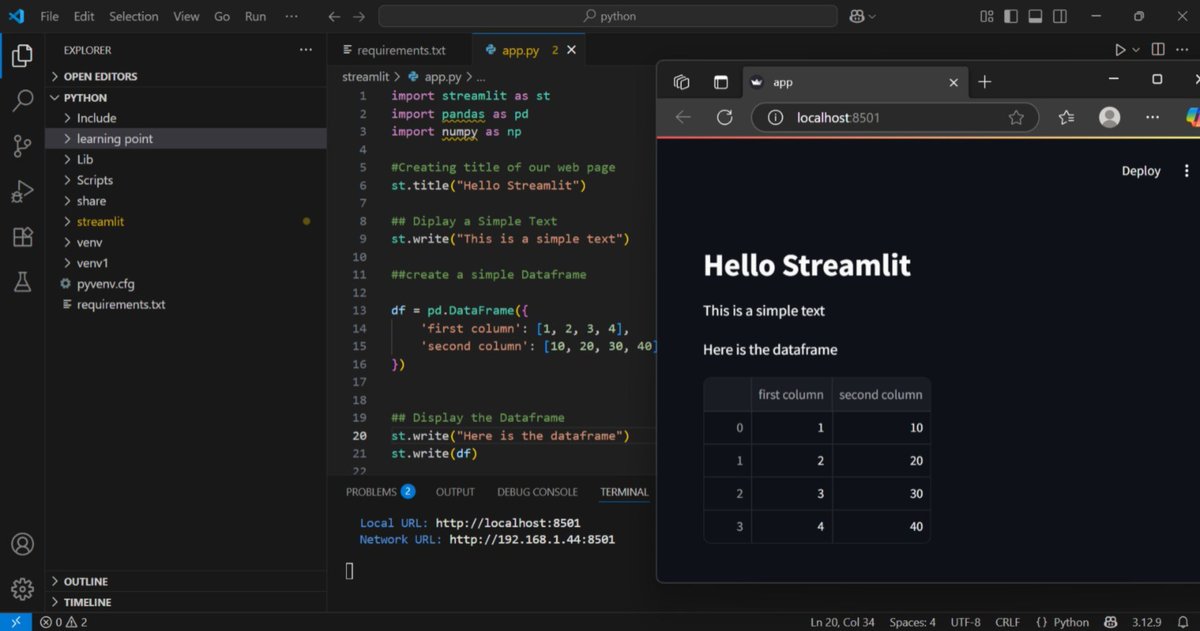1200x631 pixels.
Task: Click the Streamlit Deploy button
Action: 1141,171
